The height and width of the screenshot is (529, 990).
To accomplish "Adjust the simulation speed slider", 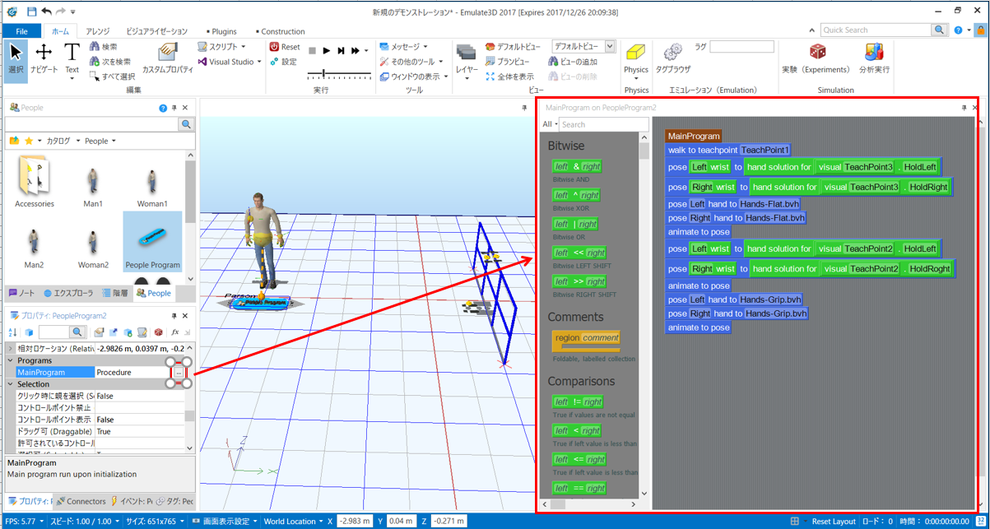I will tap(323, 74).
